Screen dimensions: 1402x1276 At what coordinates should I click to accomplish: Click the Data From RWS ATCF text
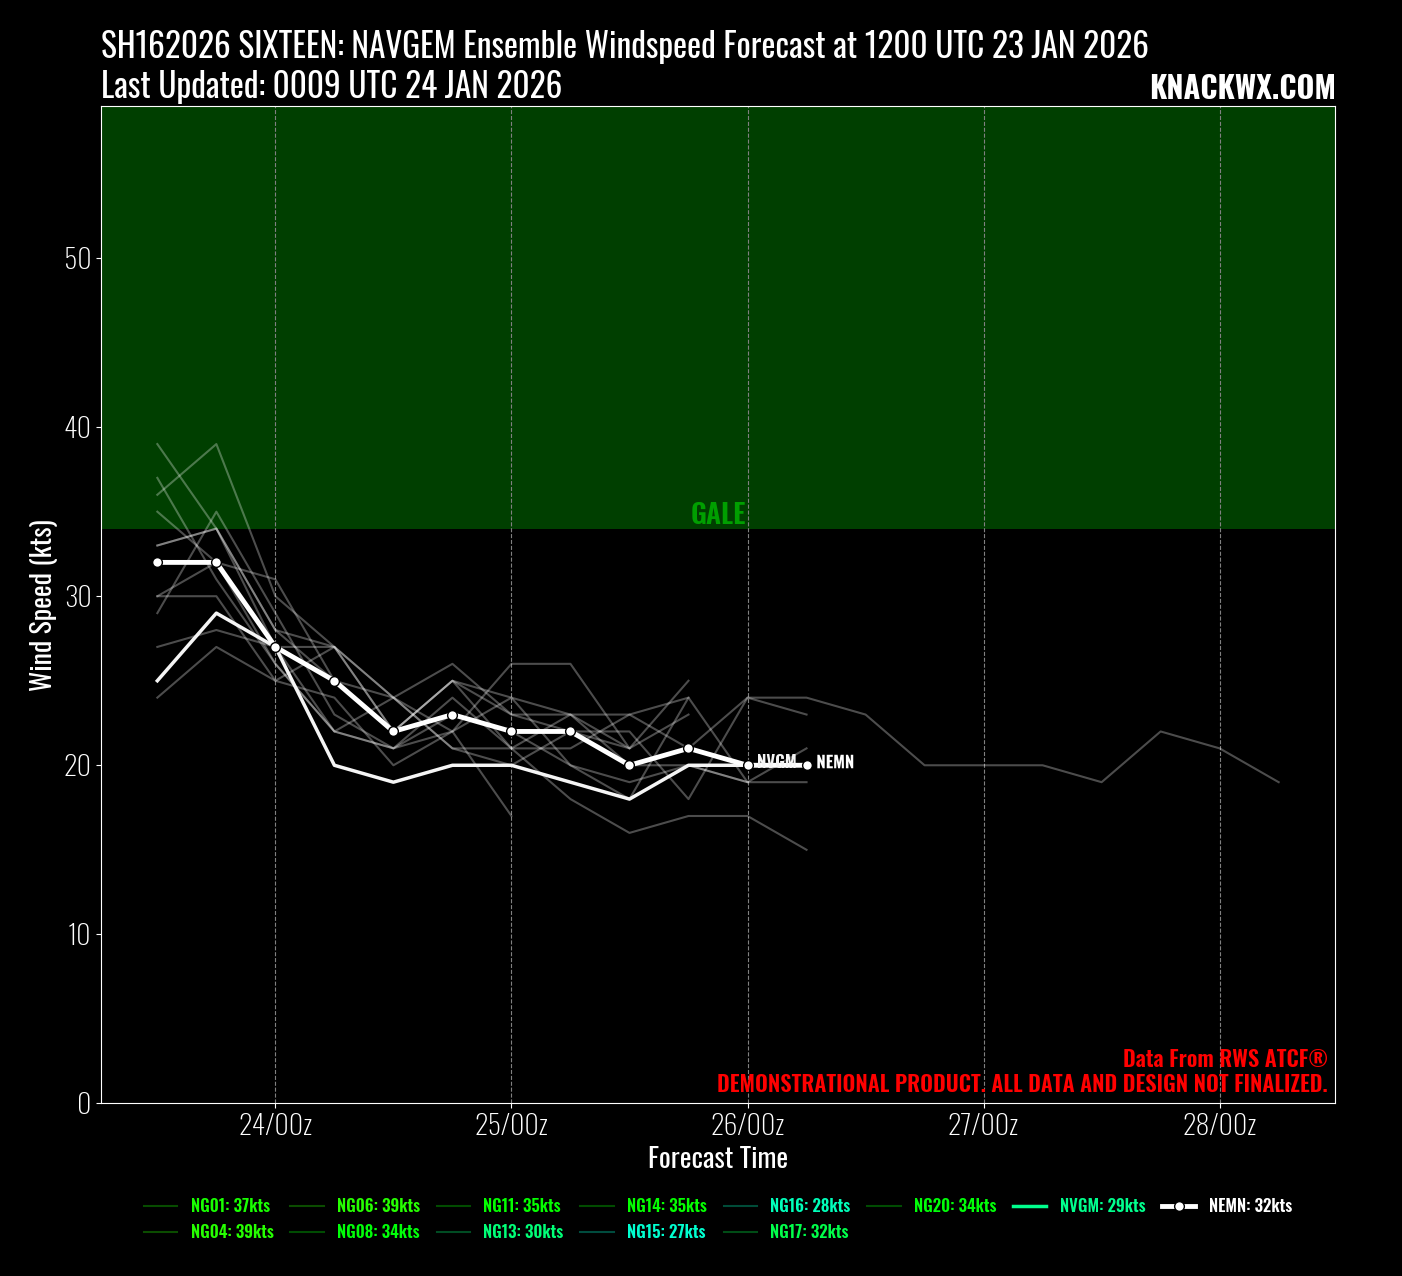(1224, 1059)
